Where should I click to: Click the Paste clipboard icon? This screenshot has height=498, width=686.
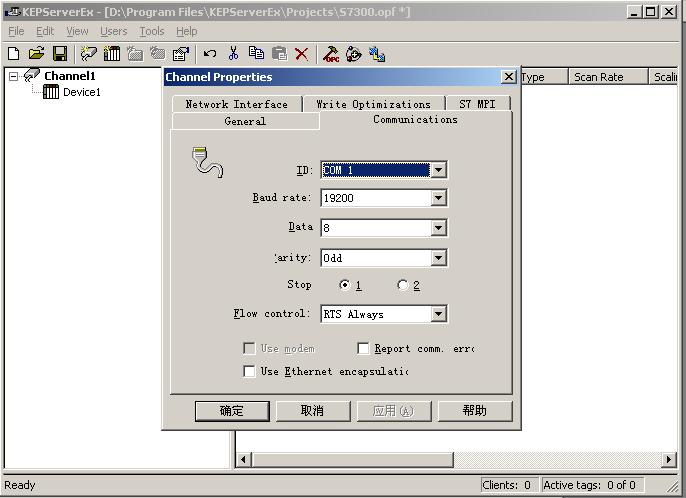point(279,54)
